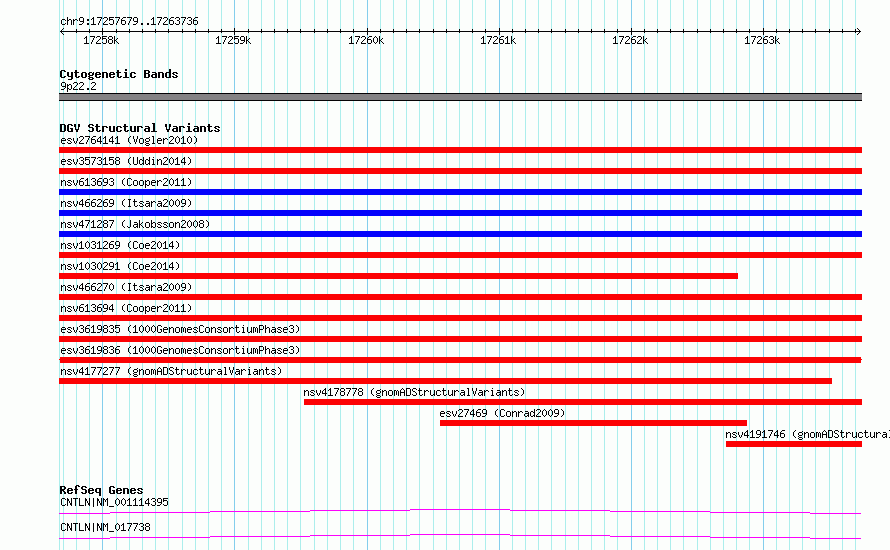
Task: Select the blue bar under nsv471287
Action: click(460, 234)
